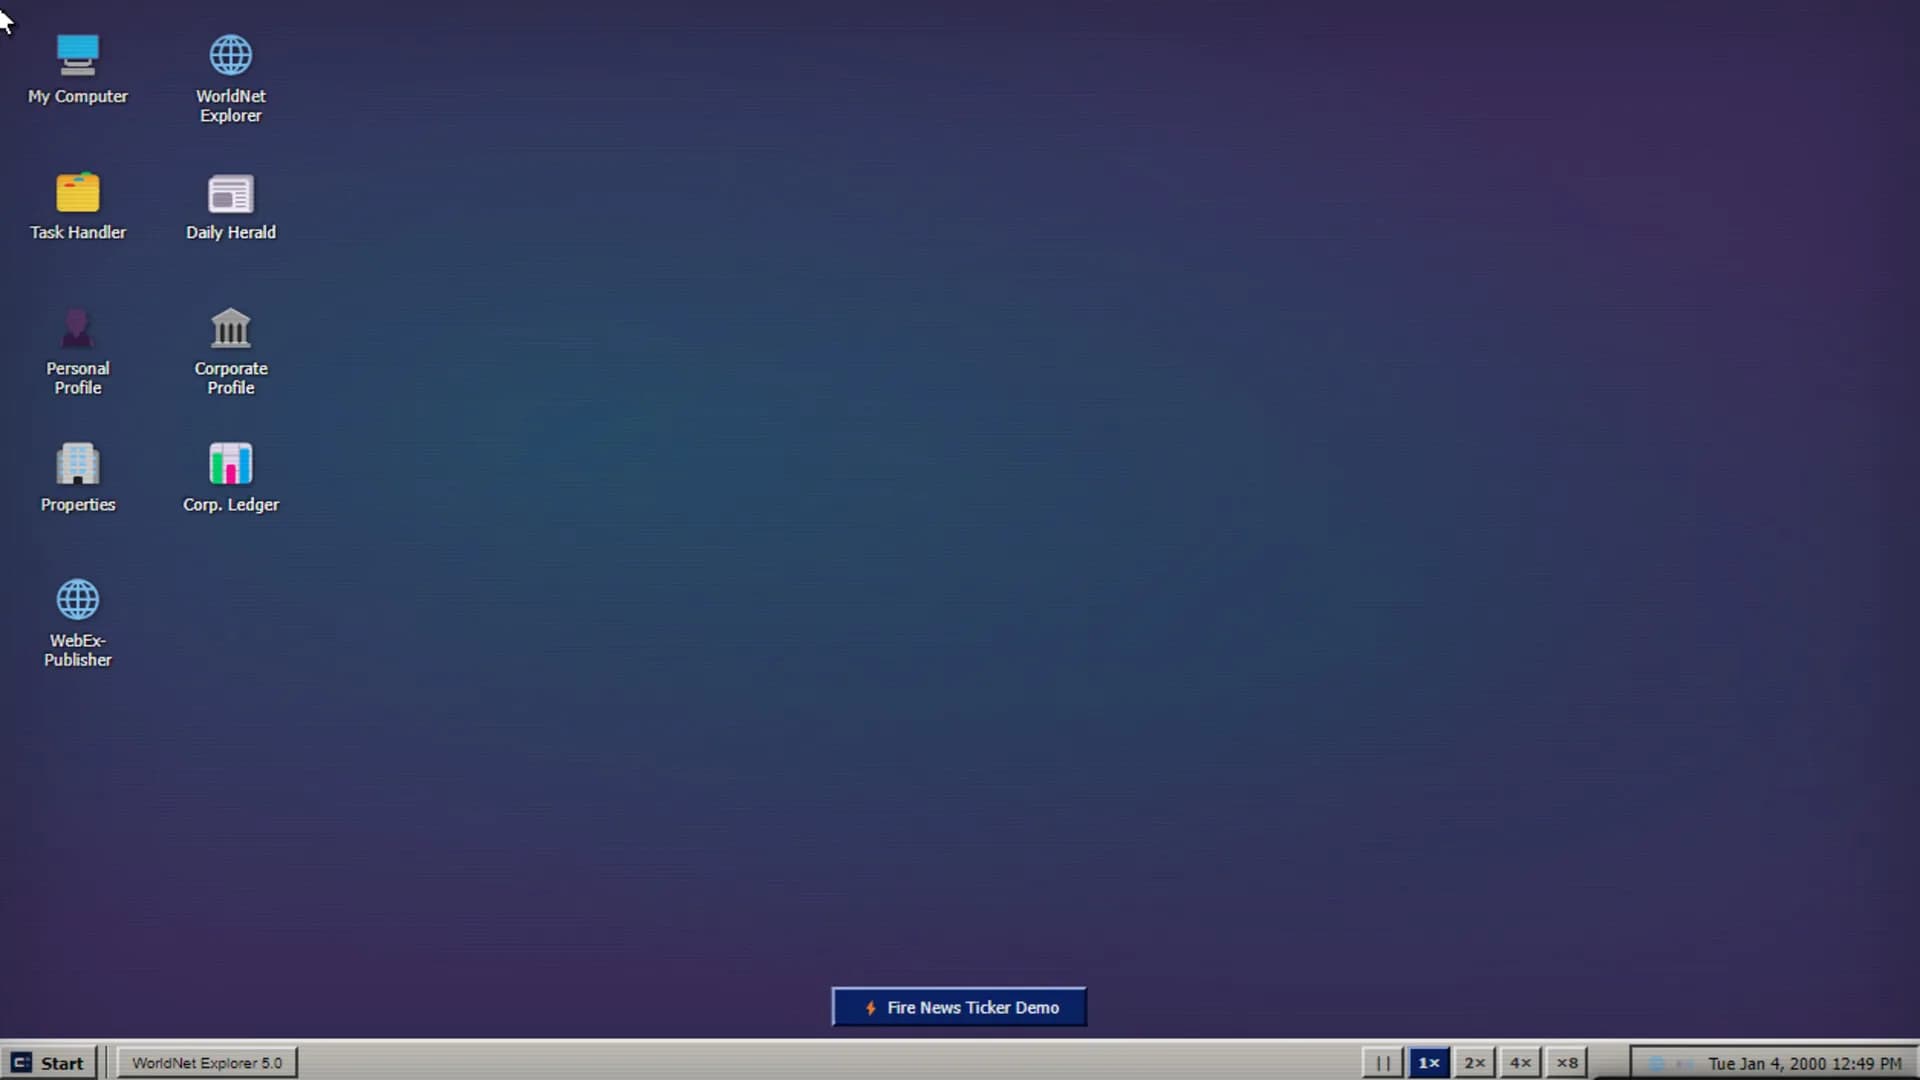Viewport: 1920px width, 1080px height.
Task: Open the Start menu
Action: coord(48,1063)
